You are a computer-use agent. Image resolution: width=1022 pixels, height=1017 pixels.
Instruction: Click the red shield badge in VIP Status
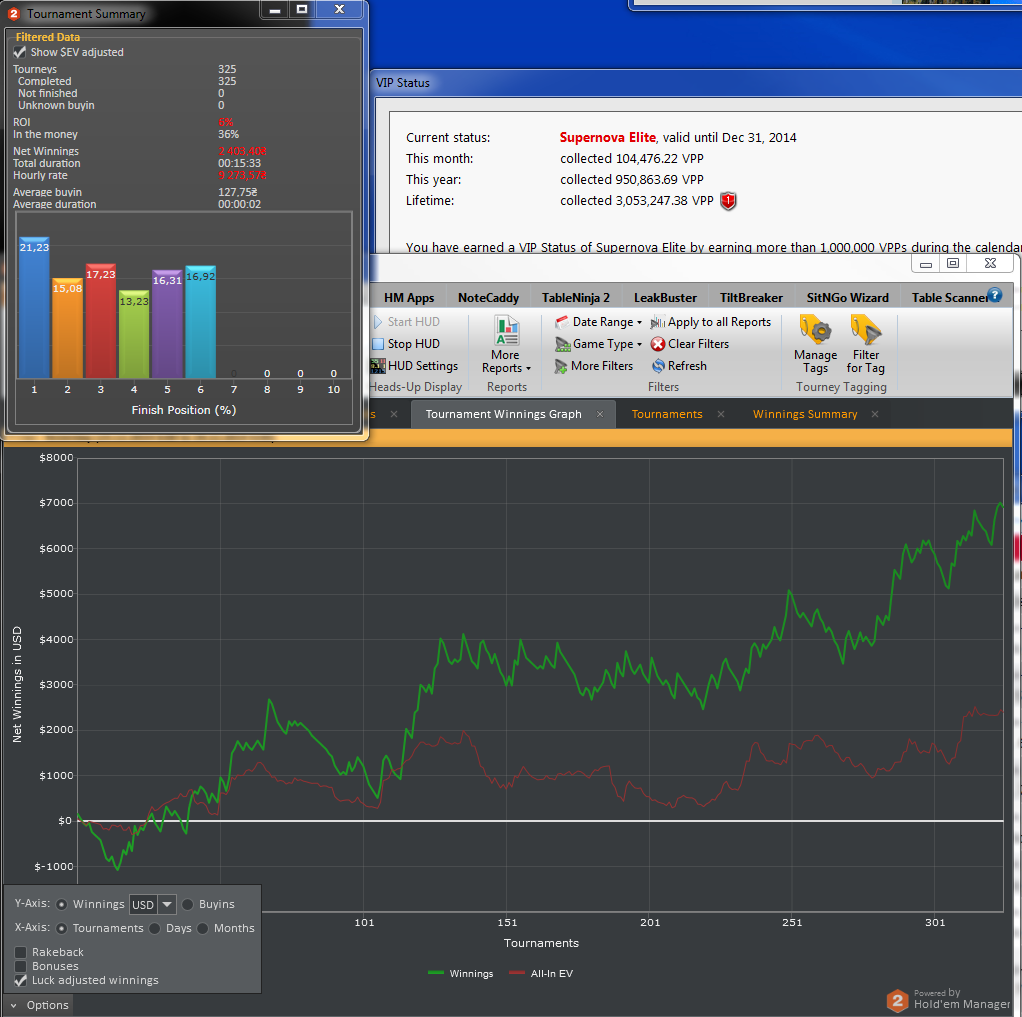click(728, 201)
